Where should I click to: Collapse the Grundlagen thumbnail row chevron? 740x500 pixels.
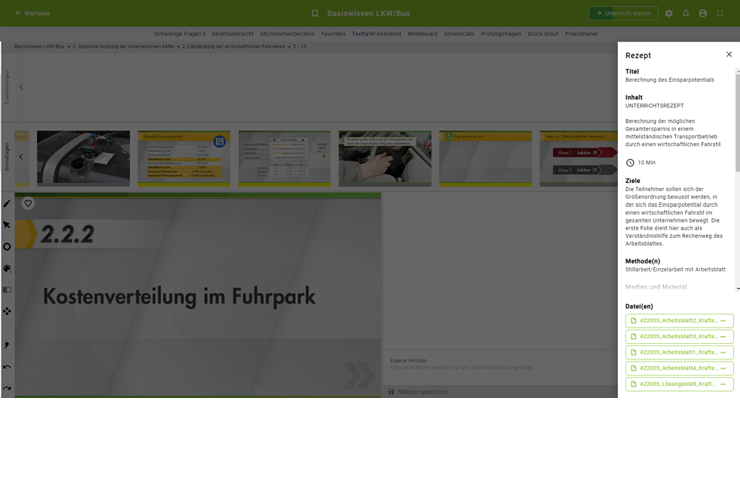(21, 157)
